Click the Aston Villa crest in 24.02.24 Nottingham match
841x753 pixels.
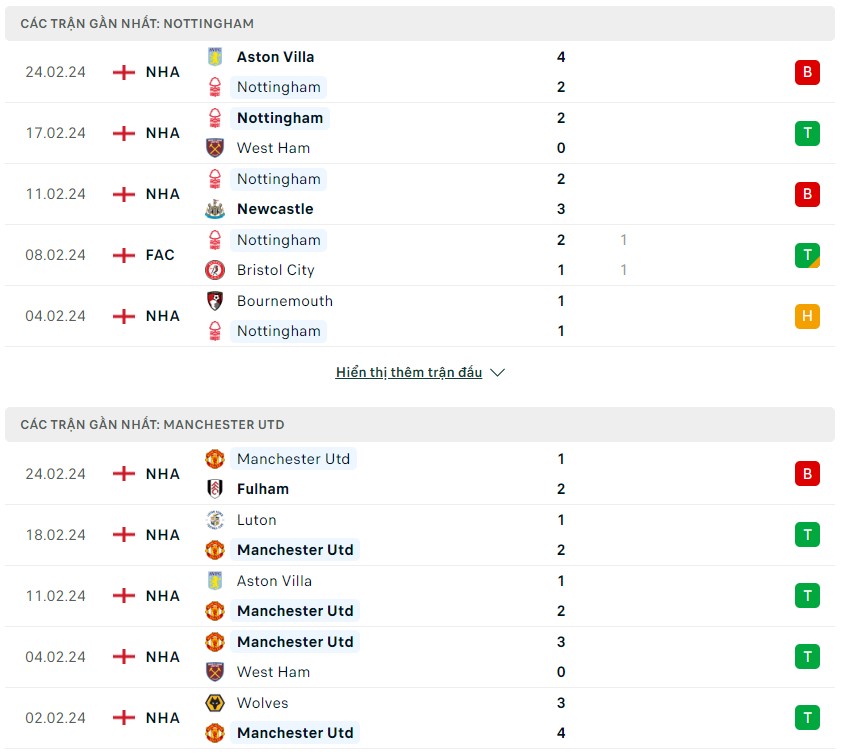pyautogui.click(x=215, y=57)
